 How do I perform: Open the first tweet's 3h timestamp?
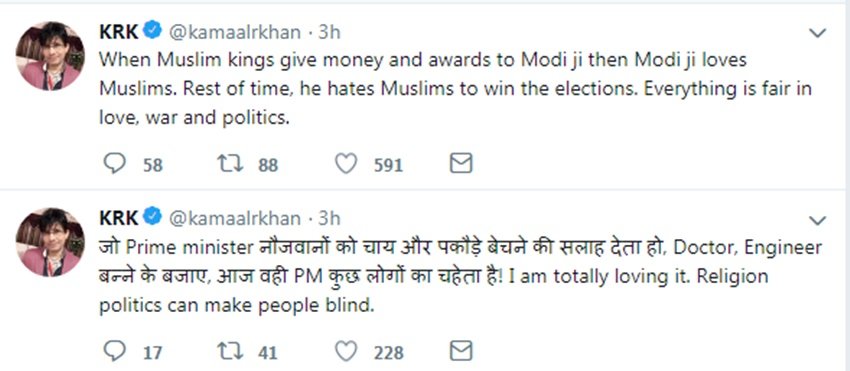click(x=329, y=33)
